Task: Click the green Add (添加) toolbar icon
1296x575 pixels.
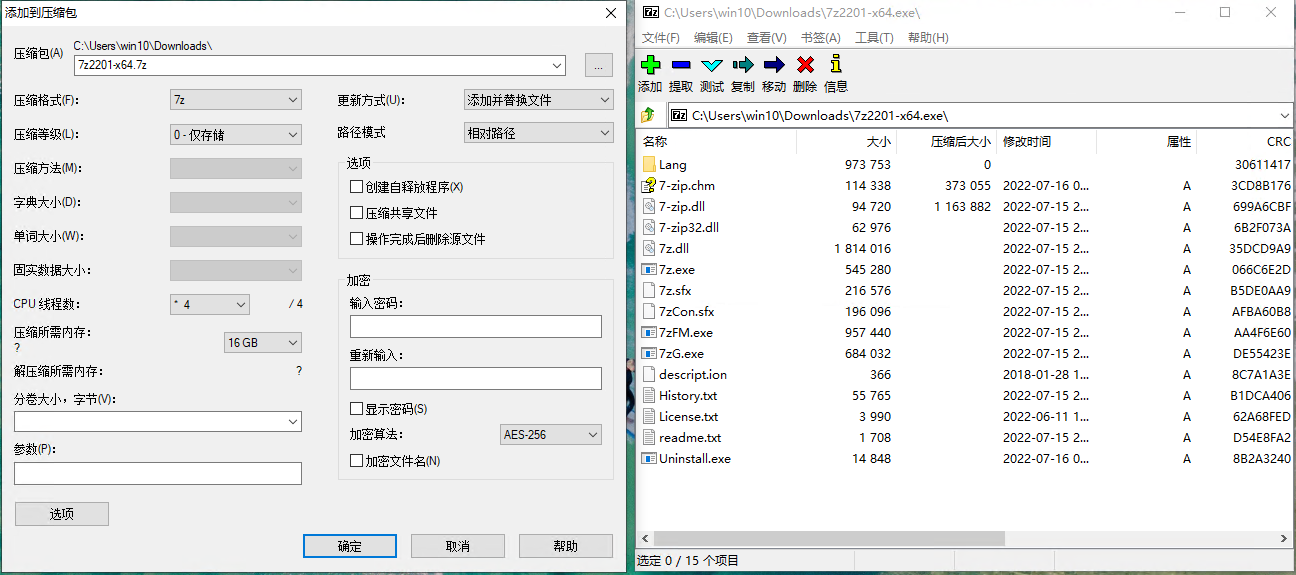Action: [650, 65]
